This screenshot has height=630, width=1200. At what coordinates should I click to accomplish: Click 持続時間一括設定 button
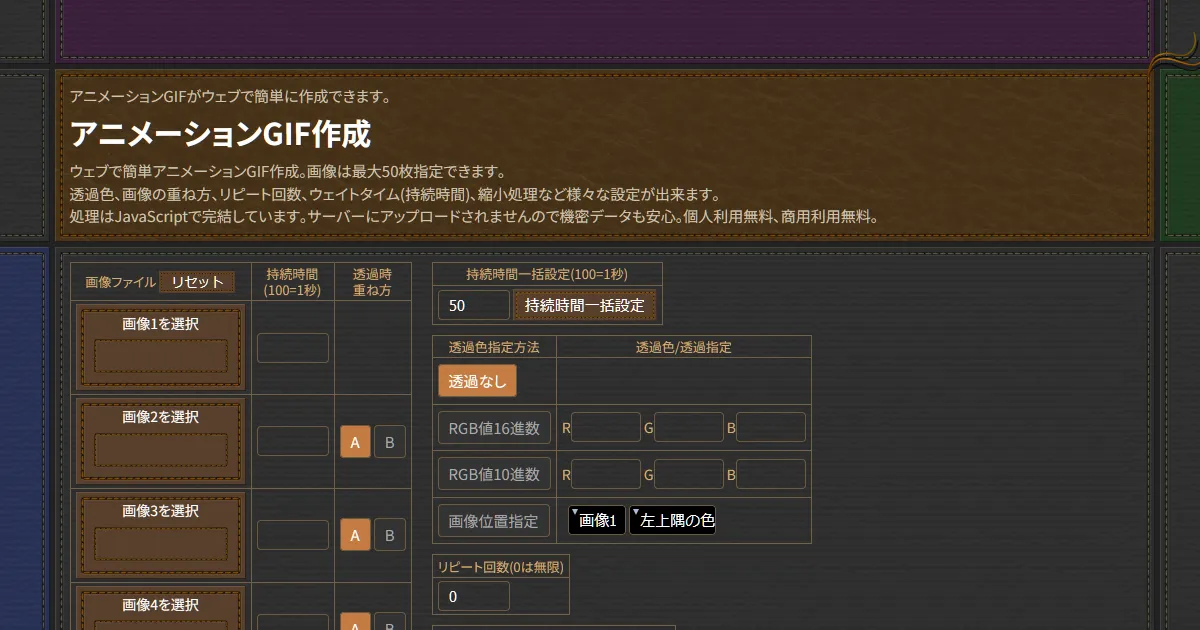tap(585, 305)
